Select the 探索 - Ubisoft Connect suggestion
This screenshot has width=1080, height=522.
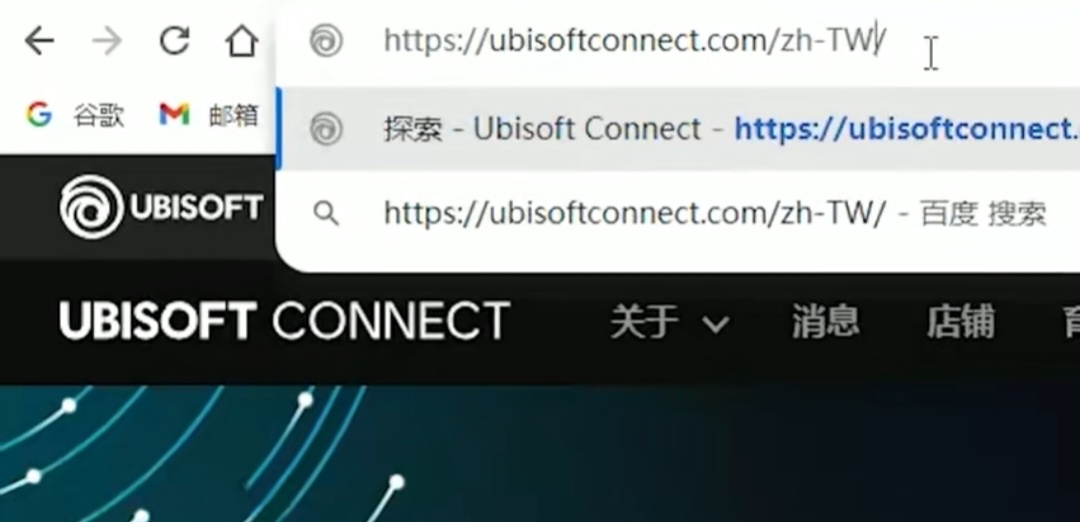(678, 129)
